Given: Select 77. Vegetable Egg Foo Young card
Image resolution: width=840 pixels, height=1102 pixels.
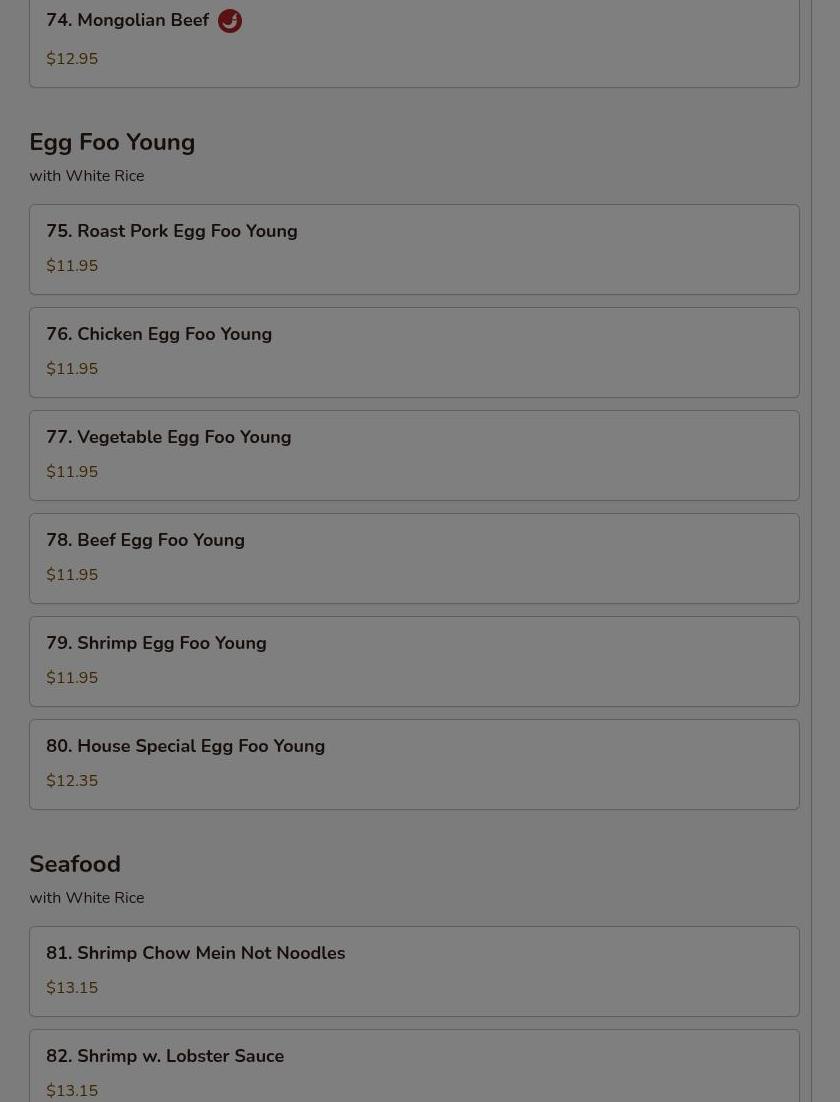Looking at the screenshot, I should tap(414, 455).
